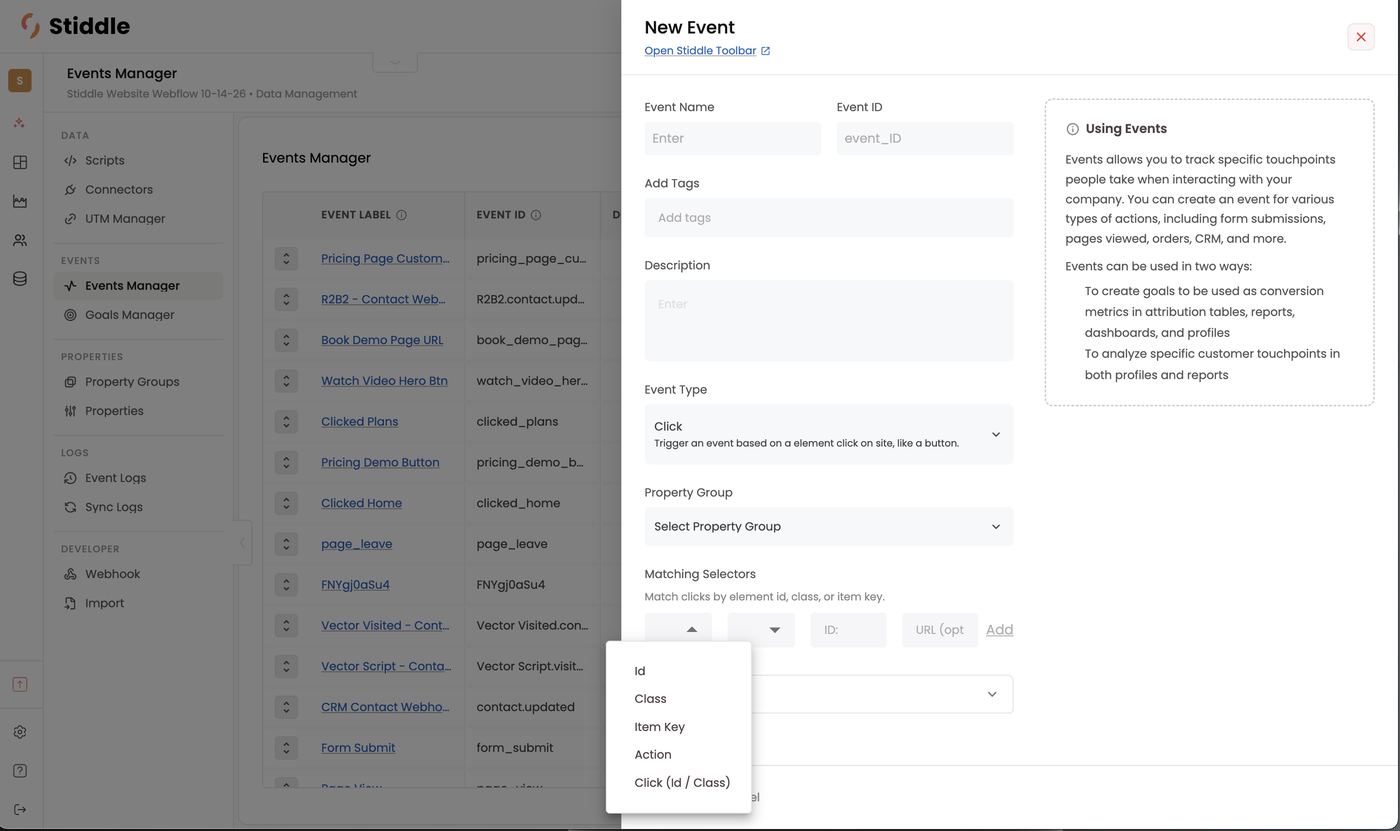Open the second Matching Selectors dropdown

[761, 630]
